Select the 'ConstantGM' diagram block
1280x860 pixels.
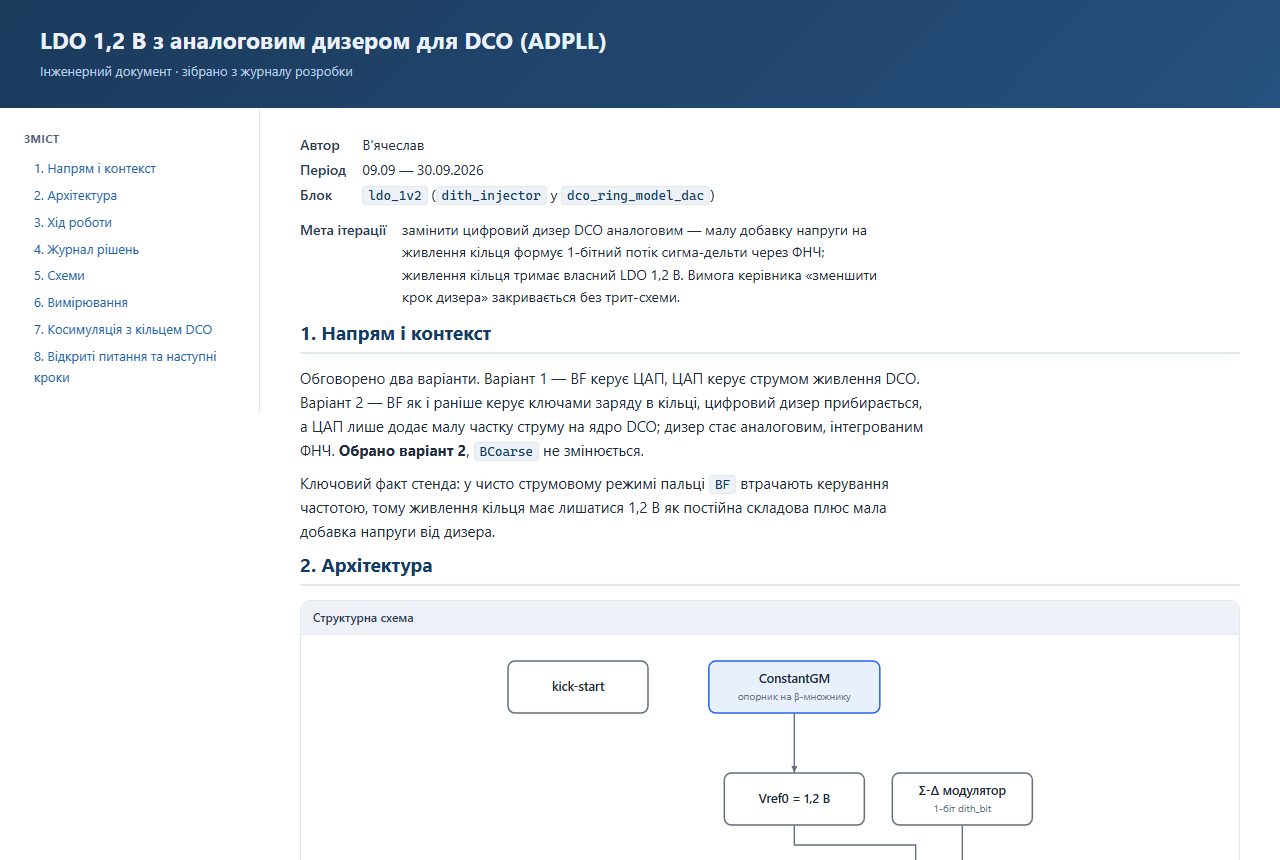pyautogui.click(x=794, y=687)
